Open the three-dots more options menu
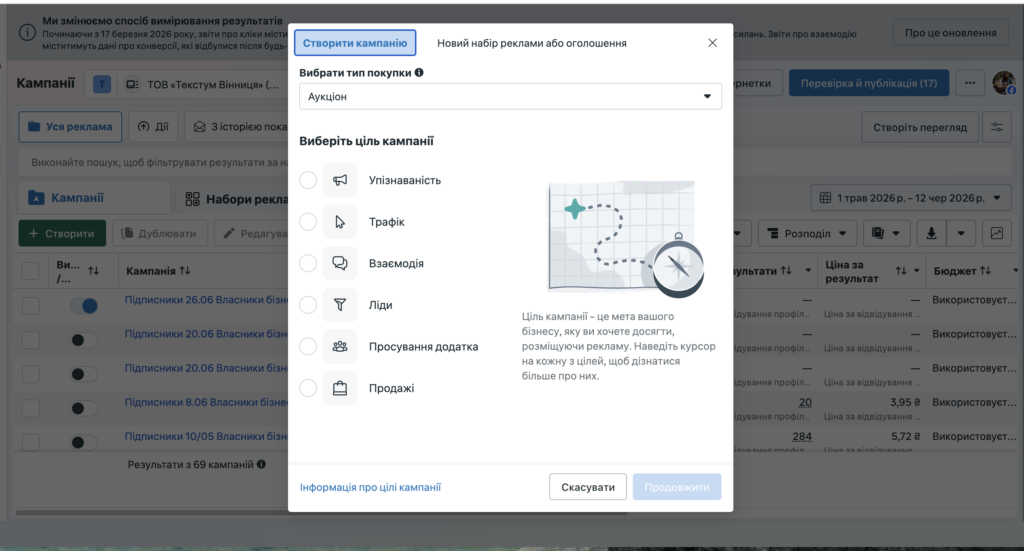The image size is (1024, 551). tap(970, 84)
